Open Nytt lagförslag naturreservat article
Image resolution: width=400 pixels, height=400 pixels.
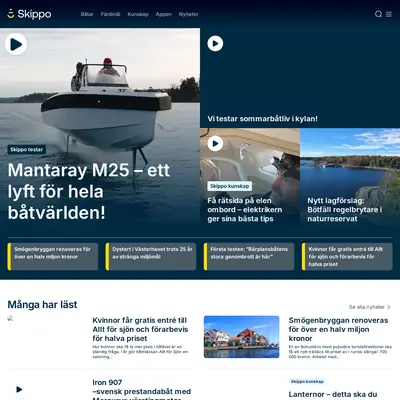point(345,210)
